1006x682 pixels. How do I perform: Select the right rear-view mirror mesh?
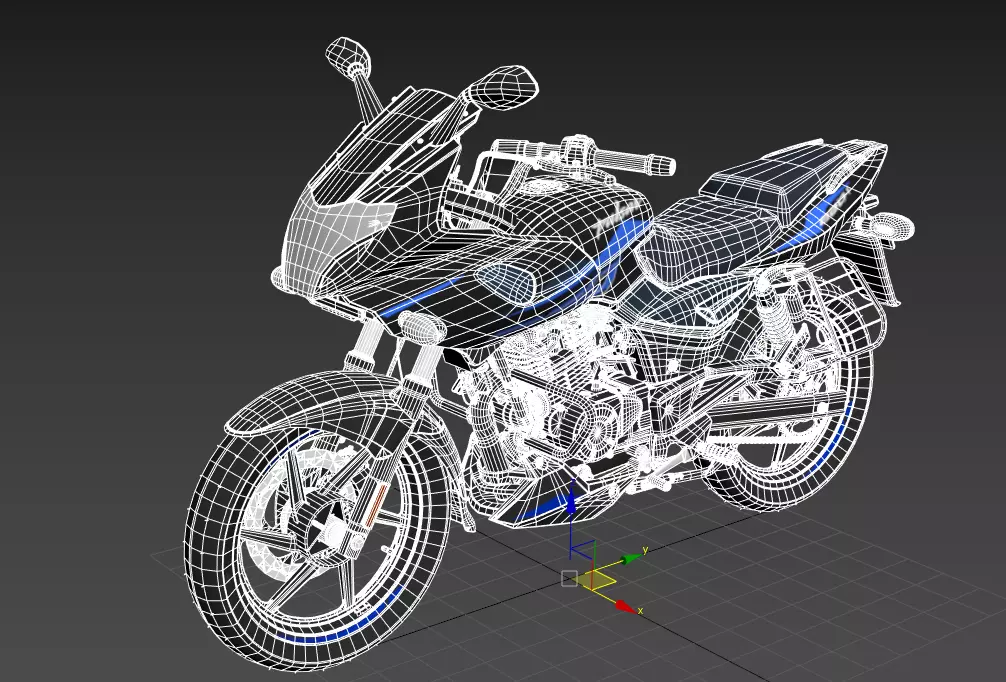pos(502,86)
